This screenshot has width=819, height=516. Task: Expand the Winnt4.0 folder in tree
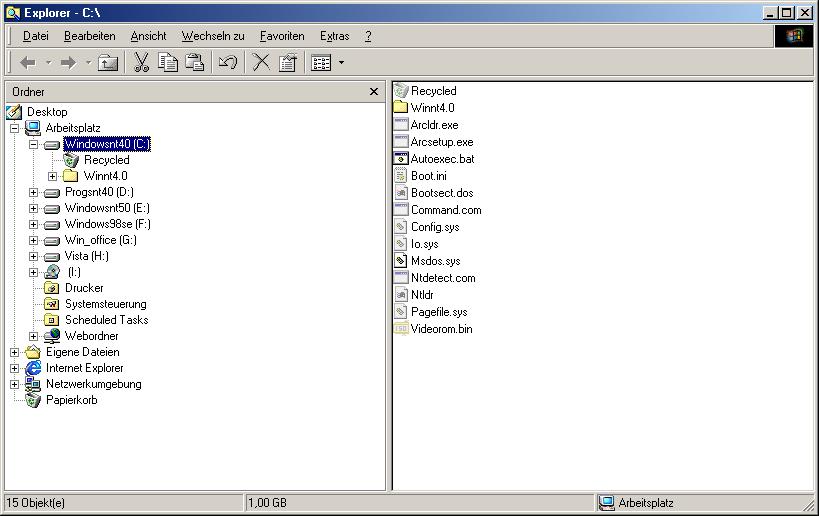52,176
